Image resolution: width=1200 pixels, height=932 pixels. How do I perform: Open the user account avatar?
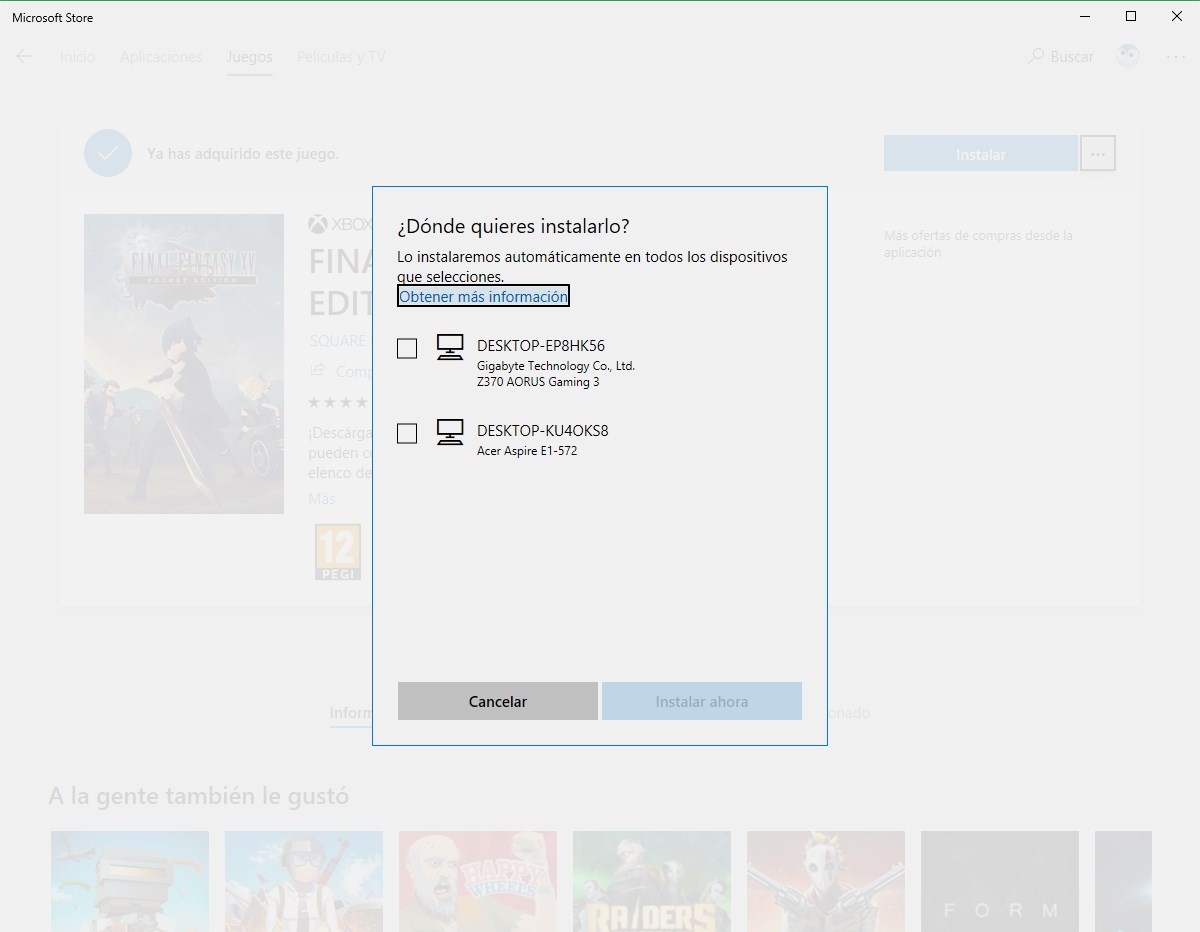[x=1128, y=56]
